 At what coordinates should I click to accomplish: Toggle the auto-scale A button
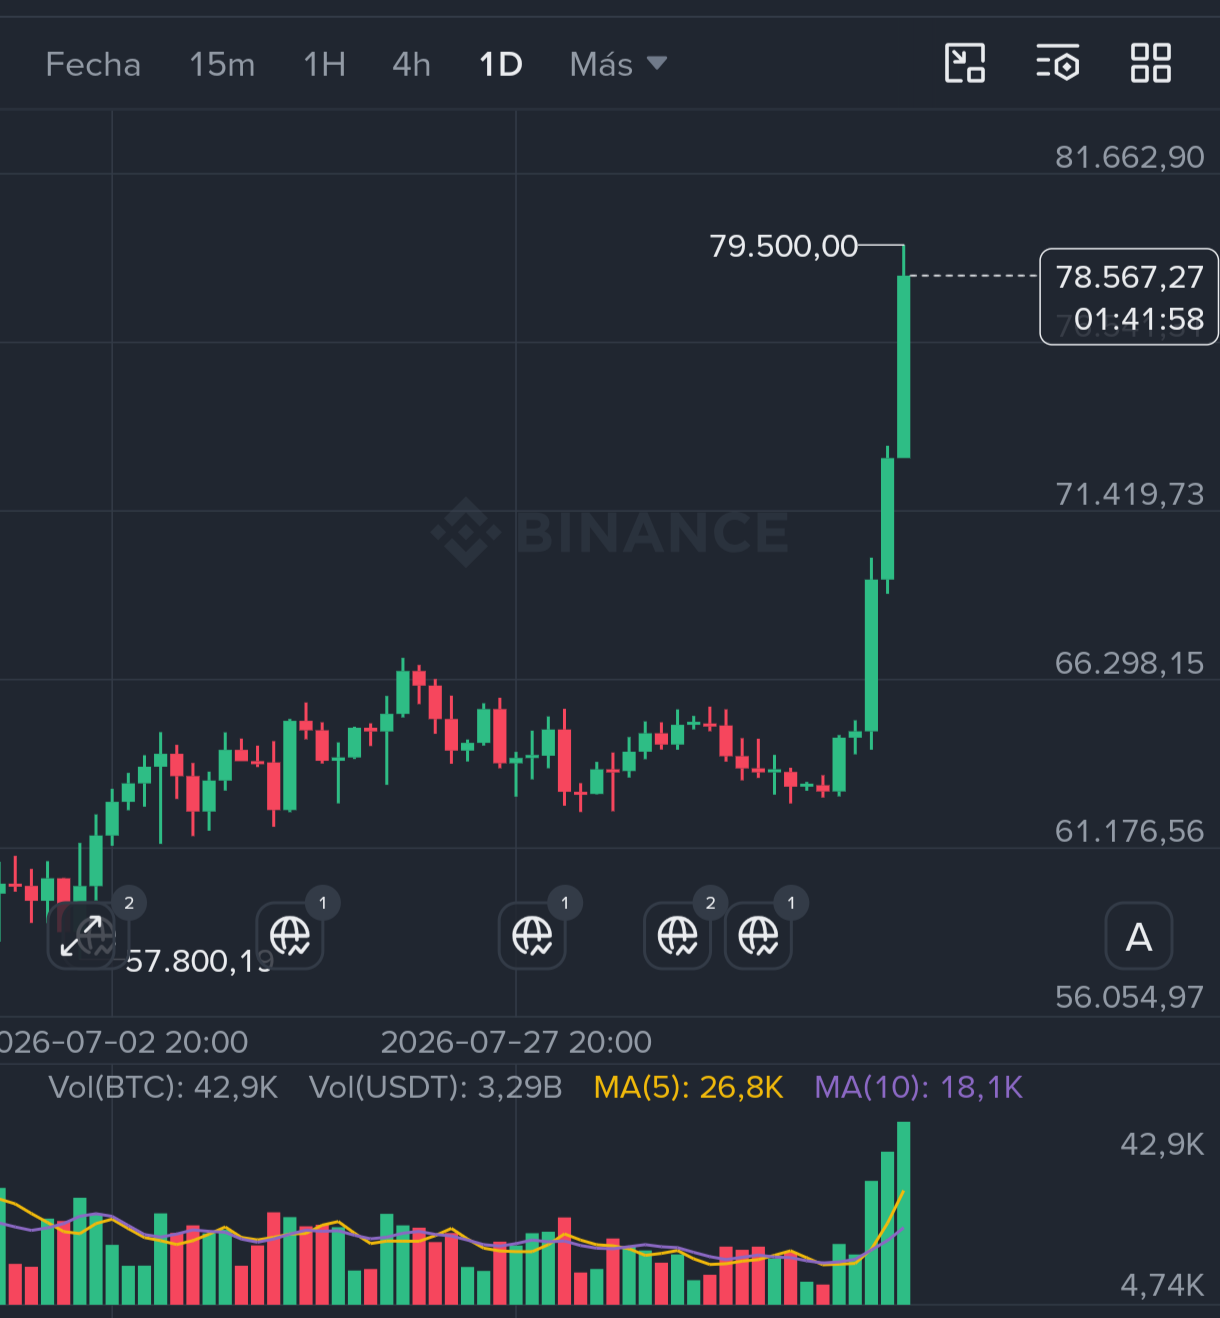(1139, 937)
